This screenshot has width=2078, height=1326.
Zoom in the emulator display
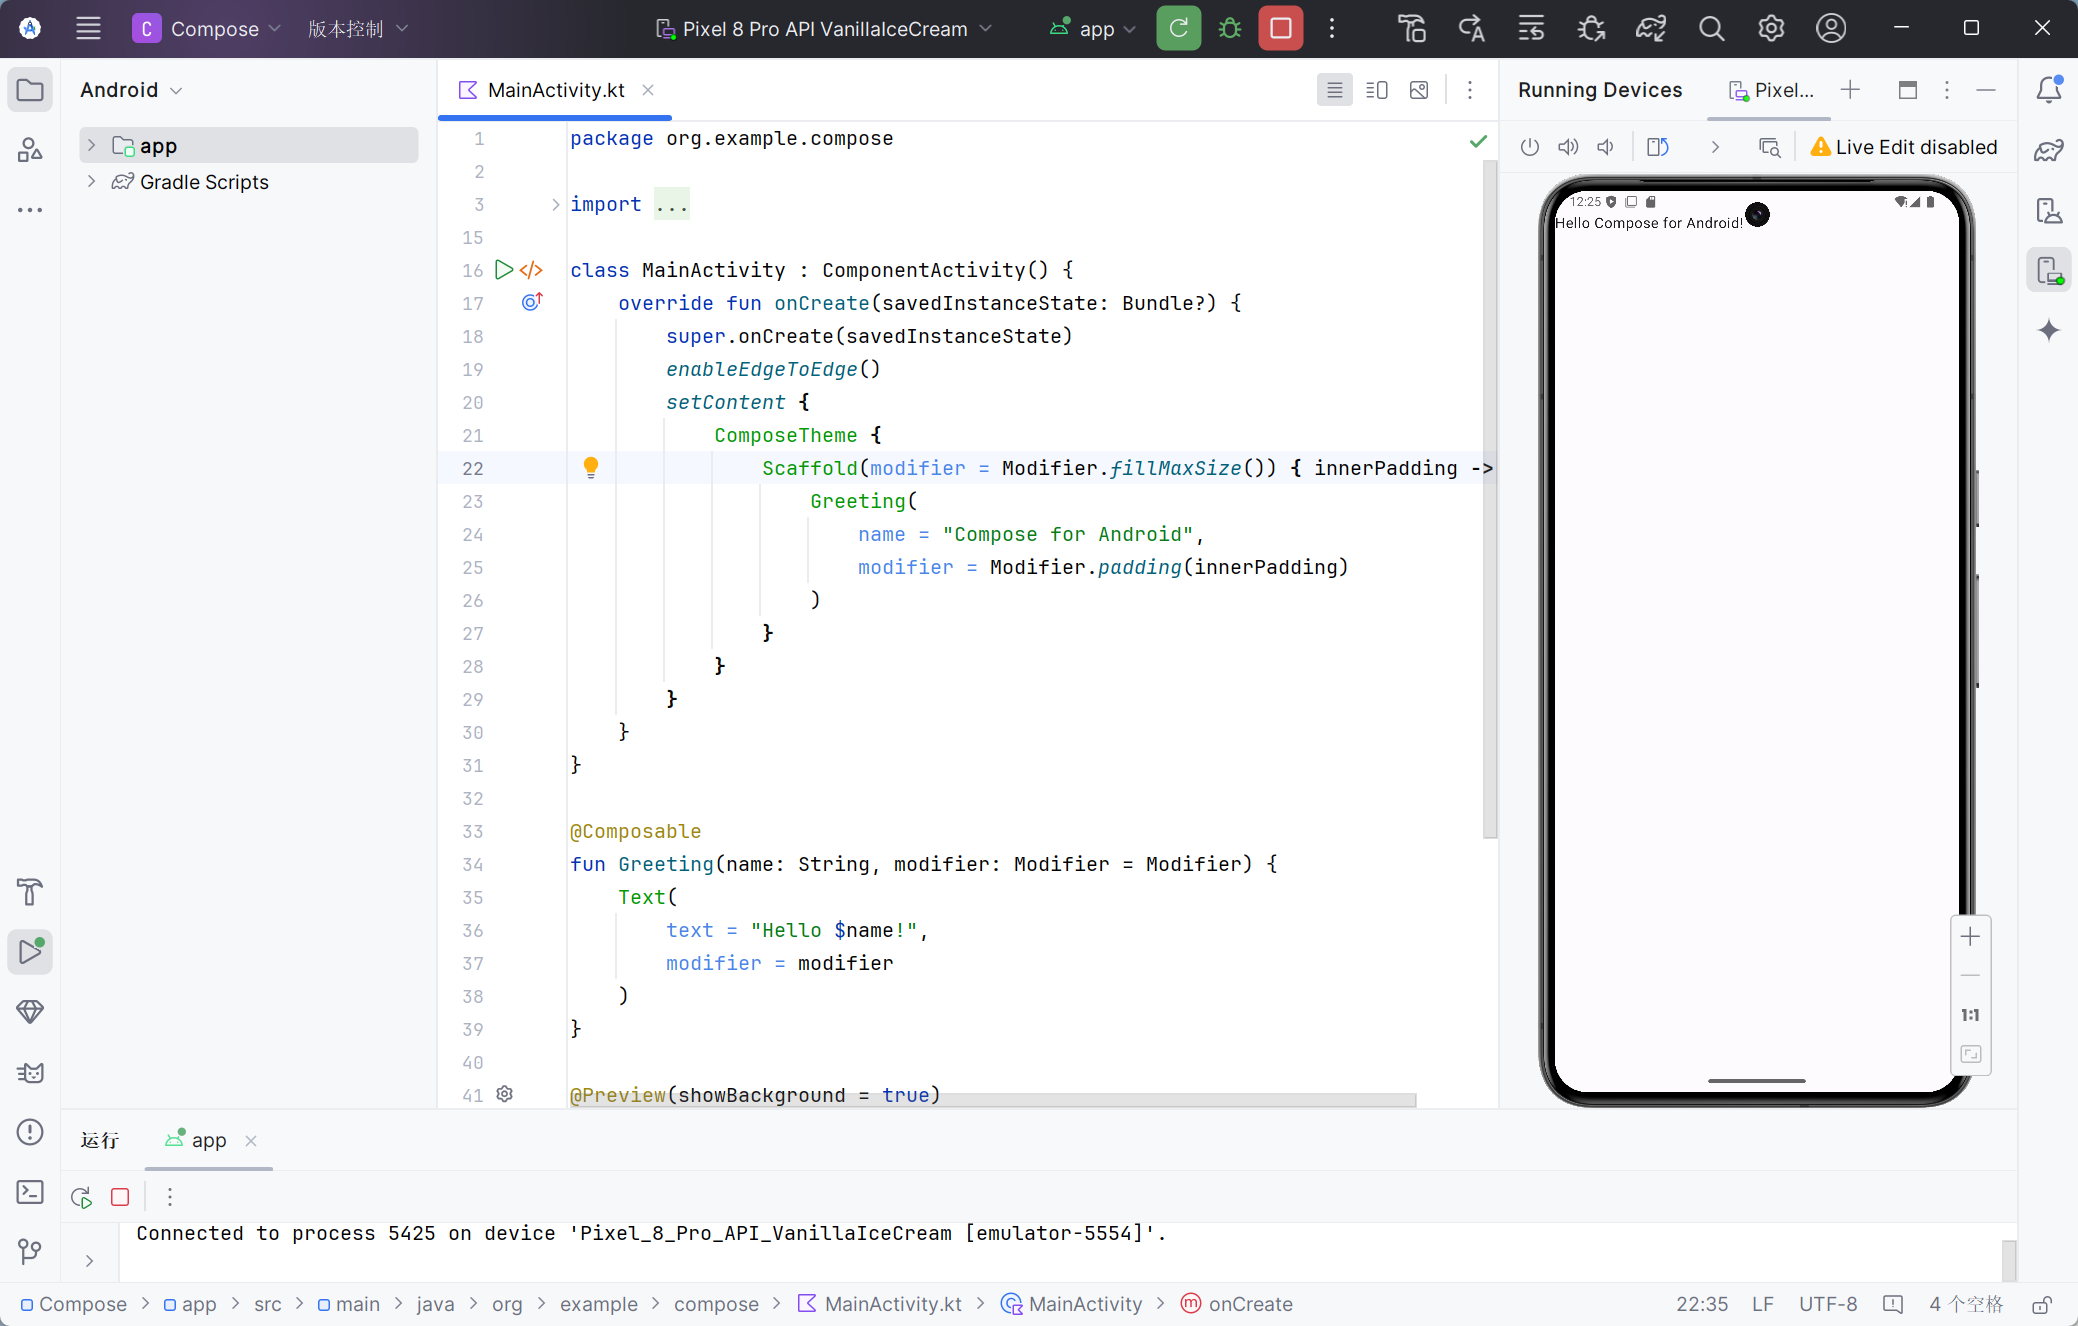point(1970,937)
